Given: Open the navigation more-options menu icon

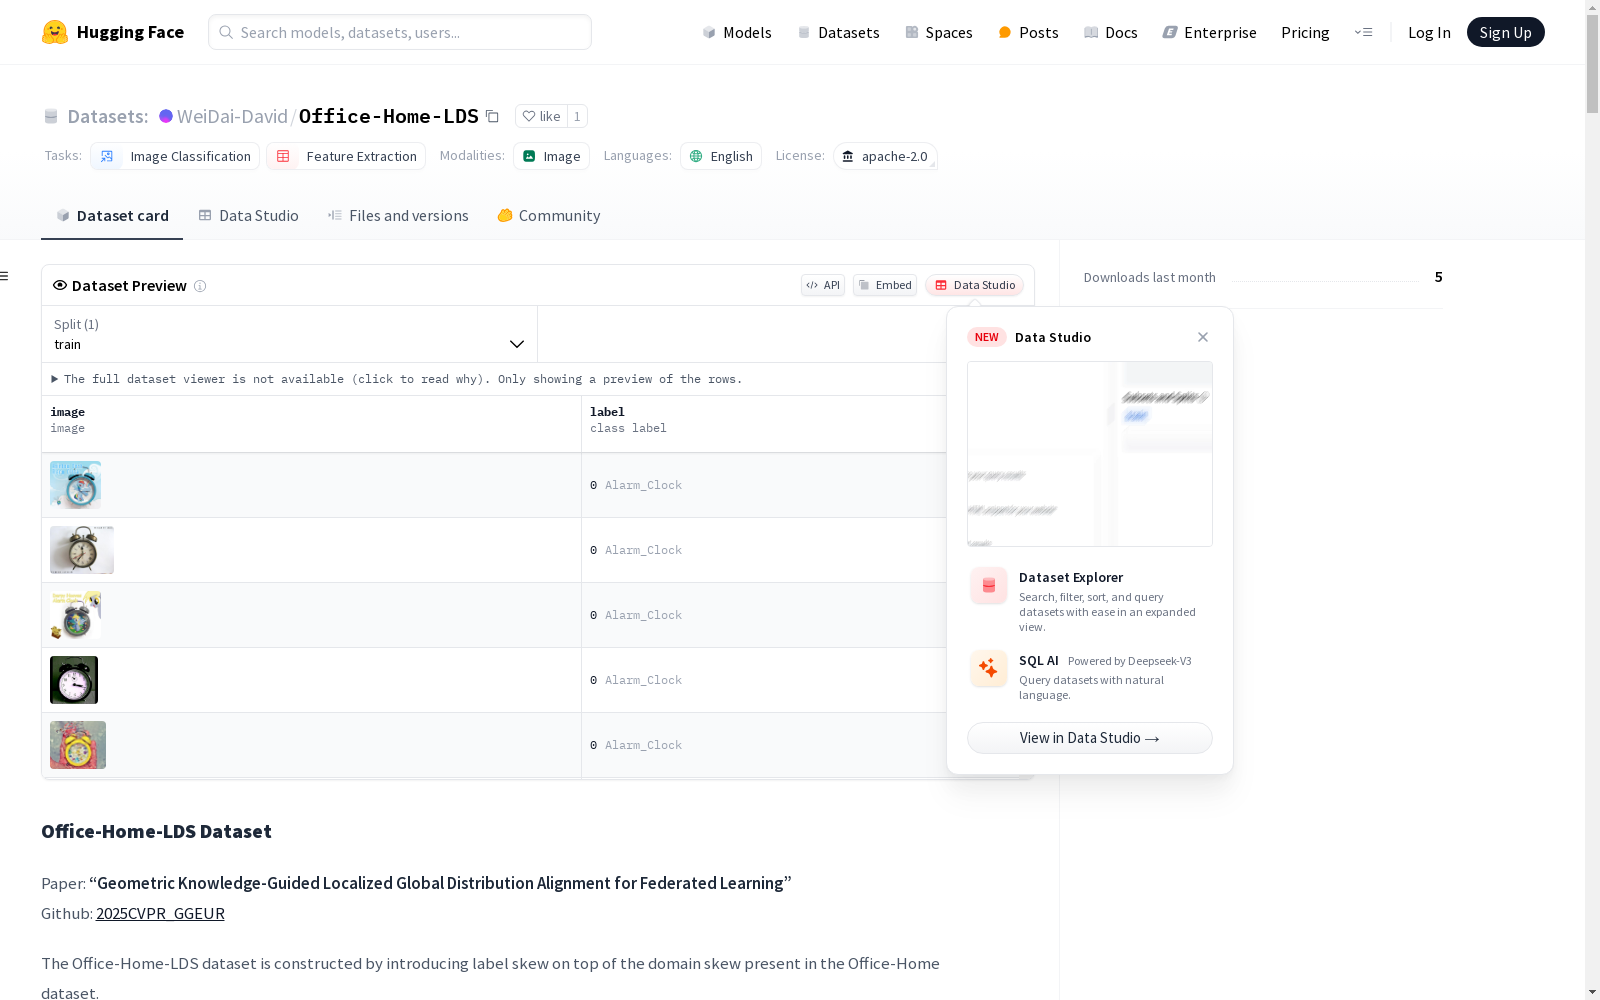Looking at the screenshot, I should (x=1364, y=32).
